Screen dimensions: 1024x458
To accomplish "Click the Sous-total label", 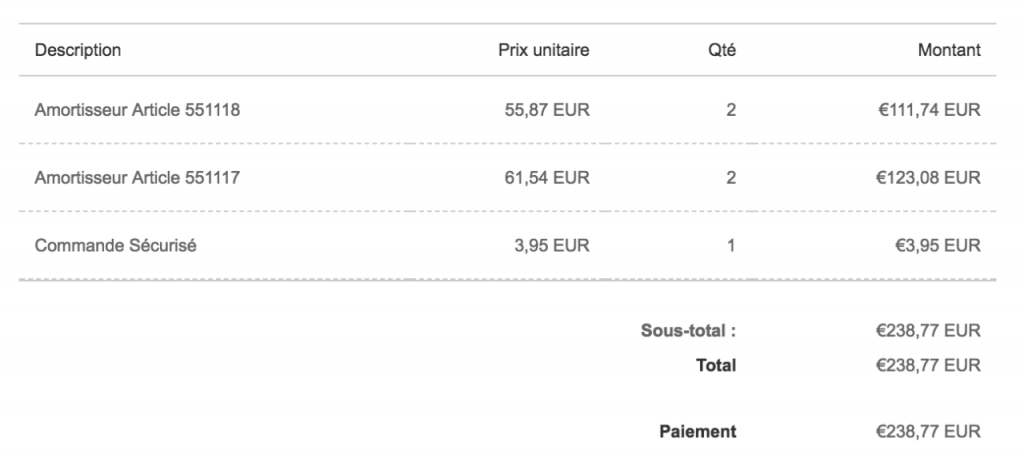I will (688, 331).
